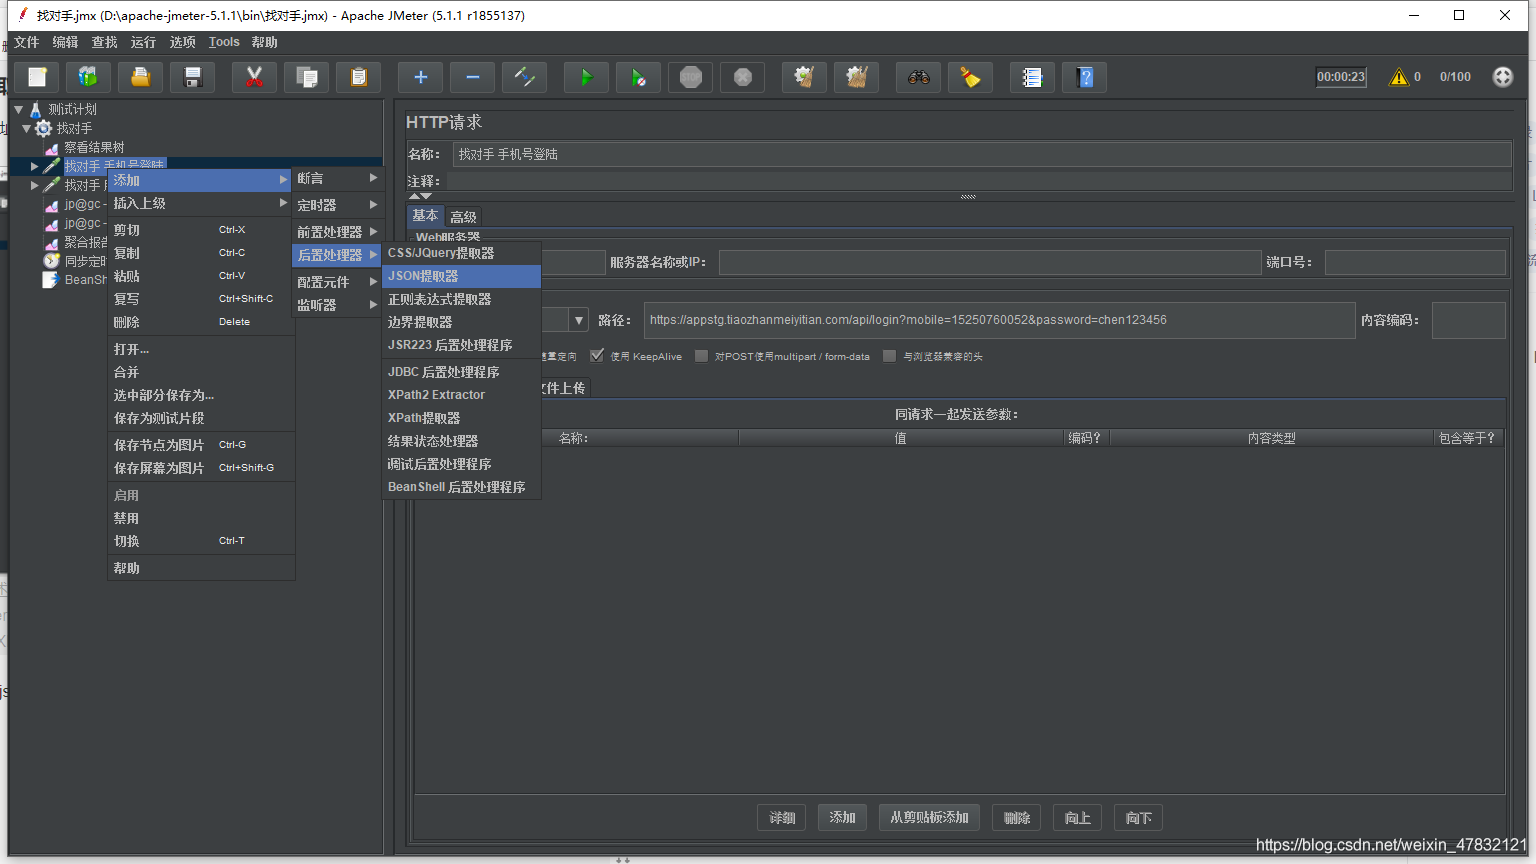Click the Clear results broom icon
Viewport: 1536px width, 864px height.
tap(804, 77)
